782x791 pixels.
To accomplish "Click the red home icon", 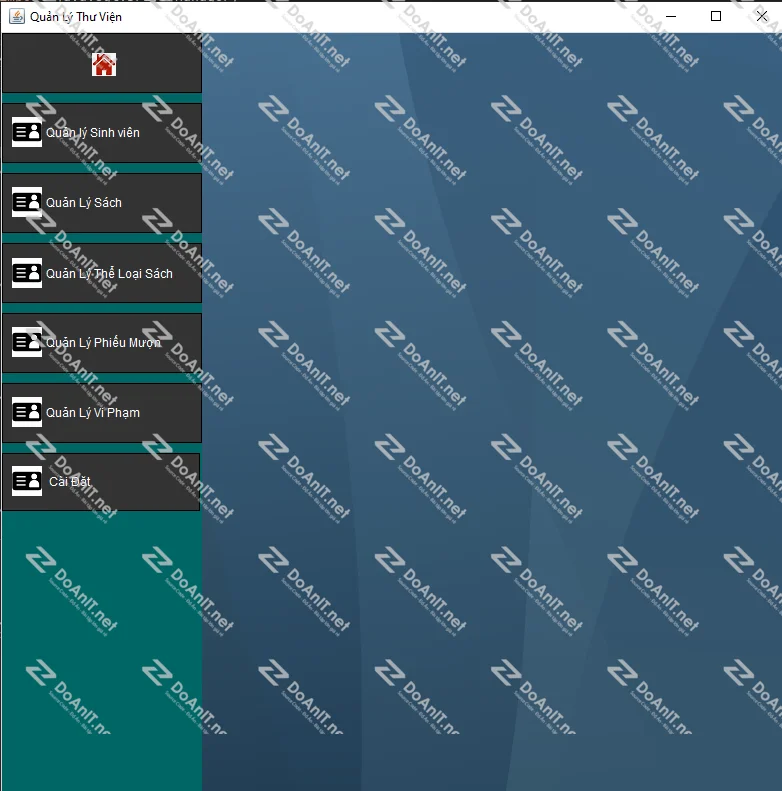I will [104, 65].
